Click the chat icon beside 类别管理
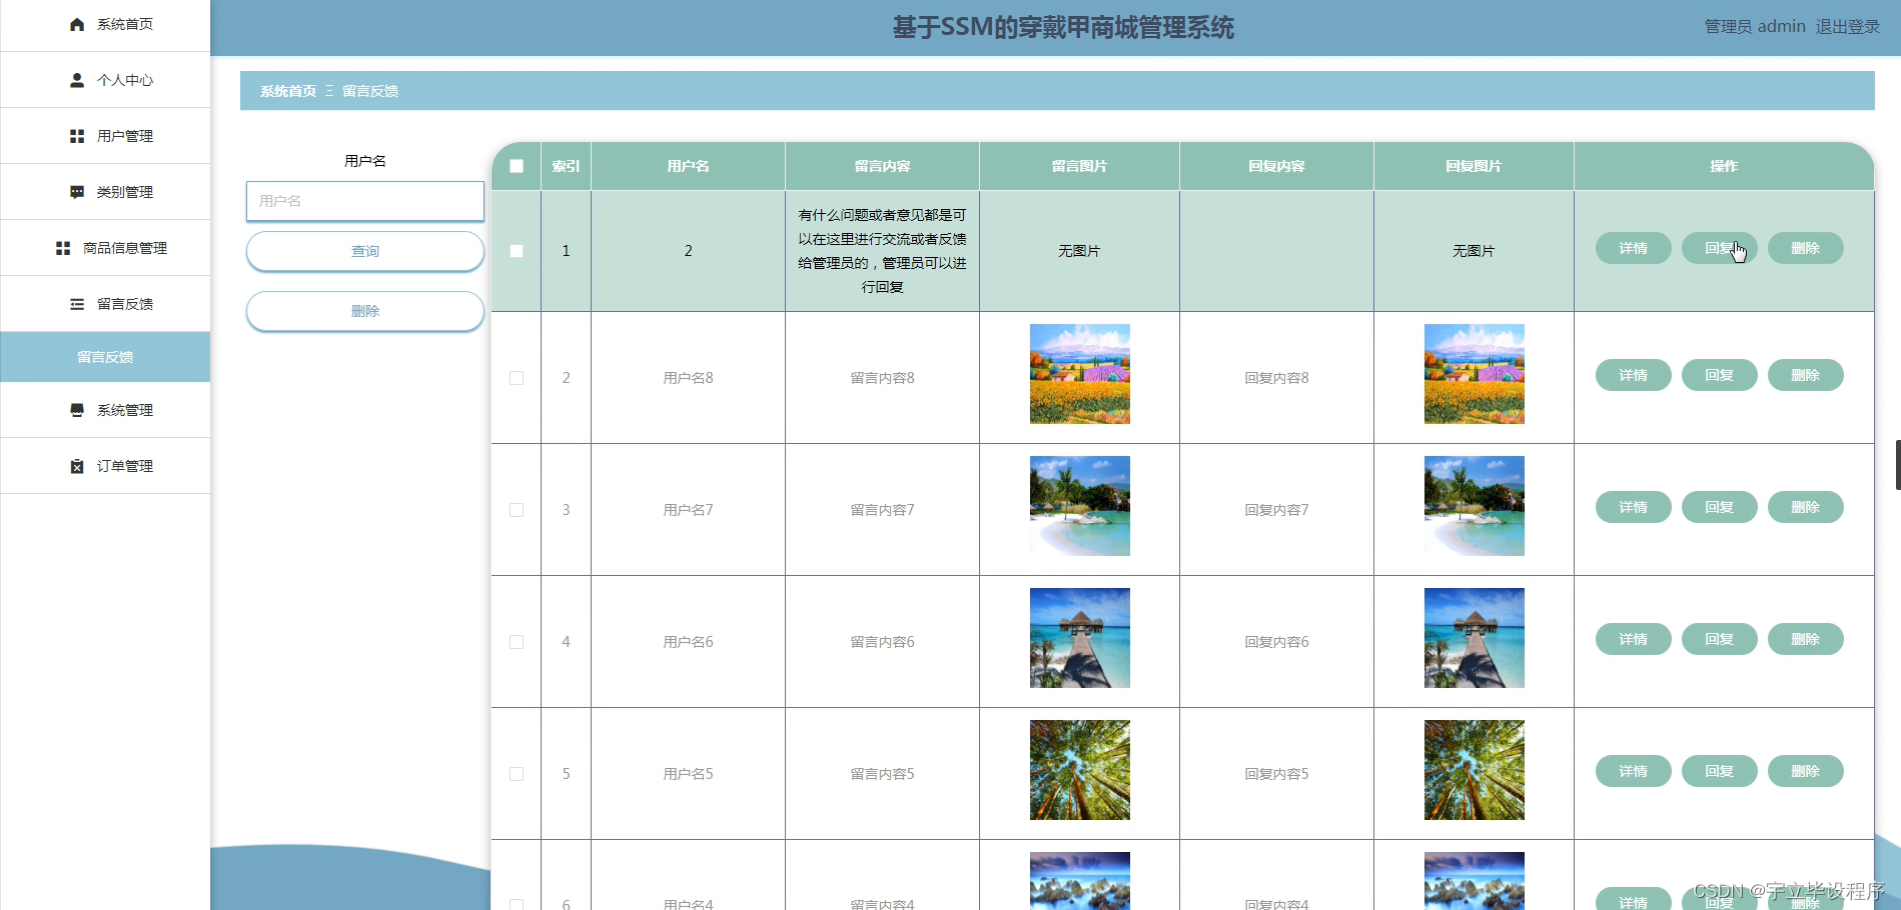Screen dimensions: 1901x910 point(77,192)
